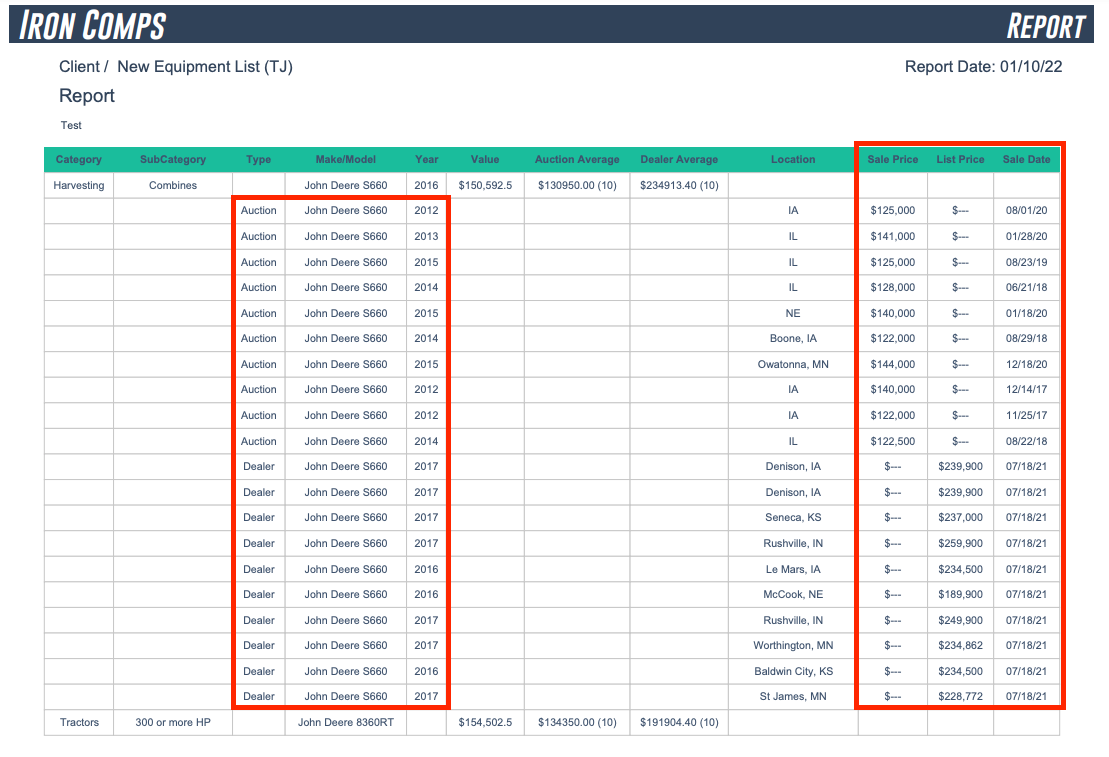Click the sale date 08/22/18

(1026, 441)
